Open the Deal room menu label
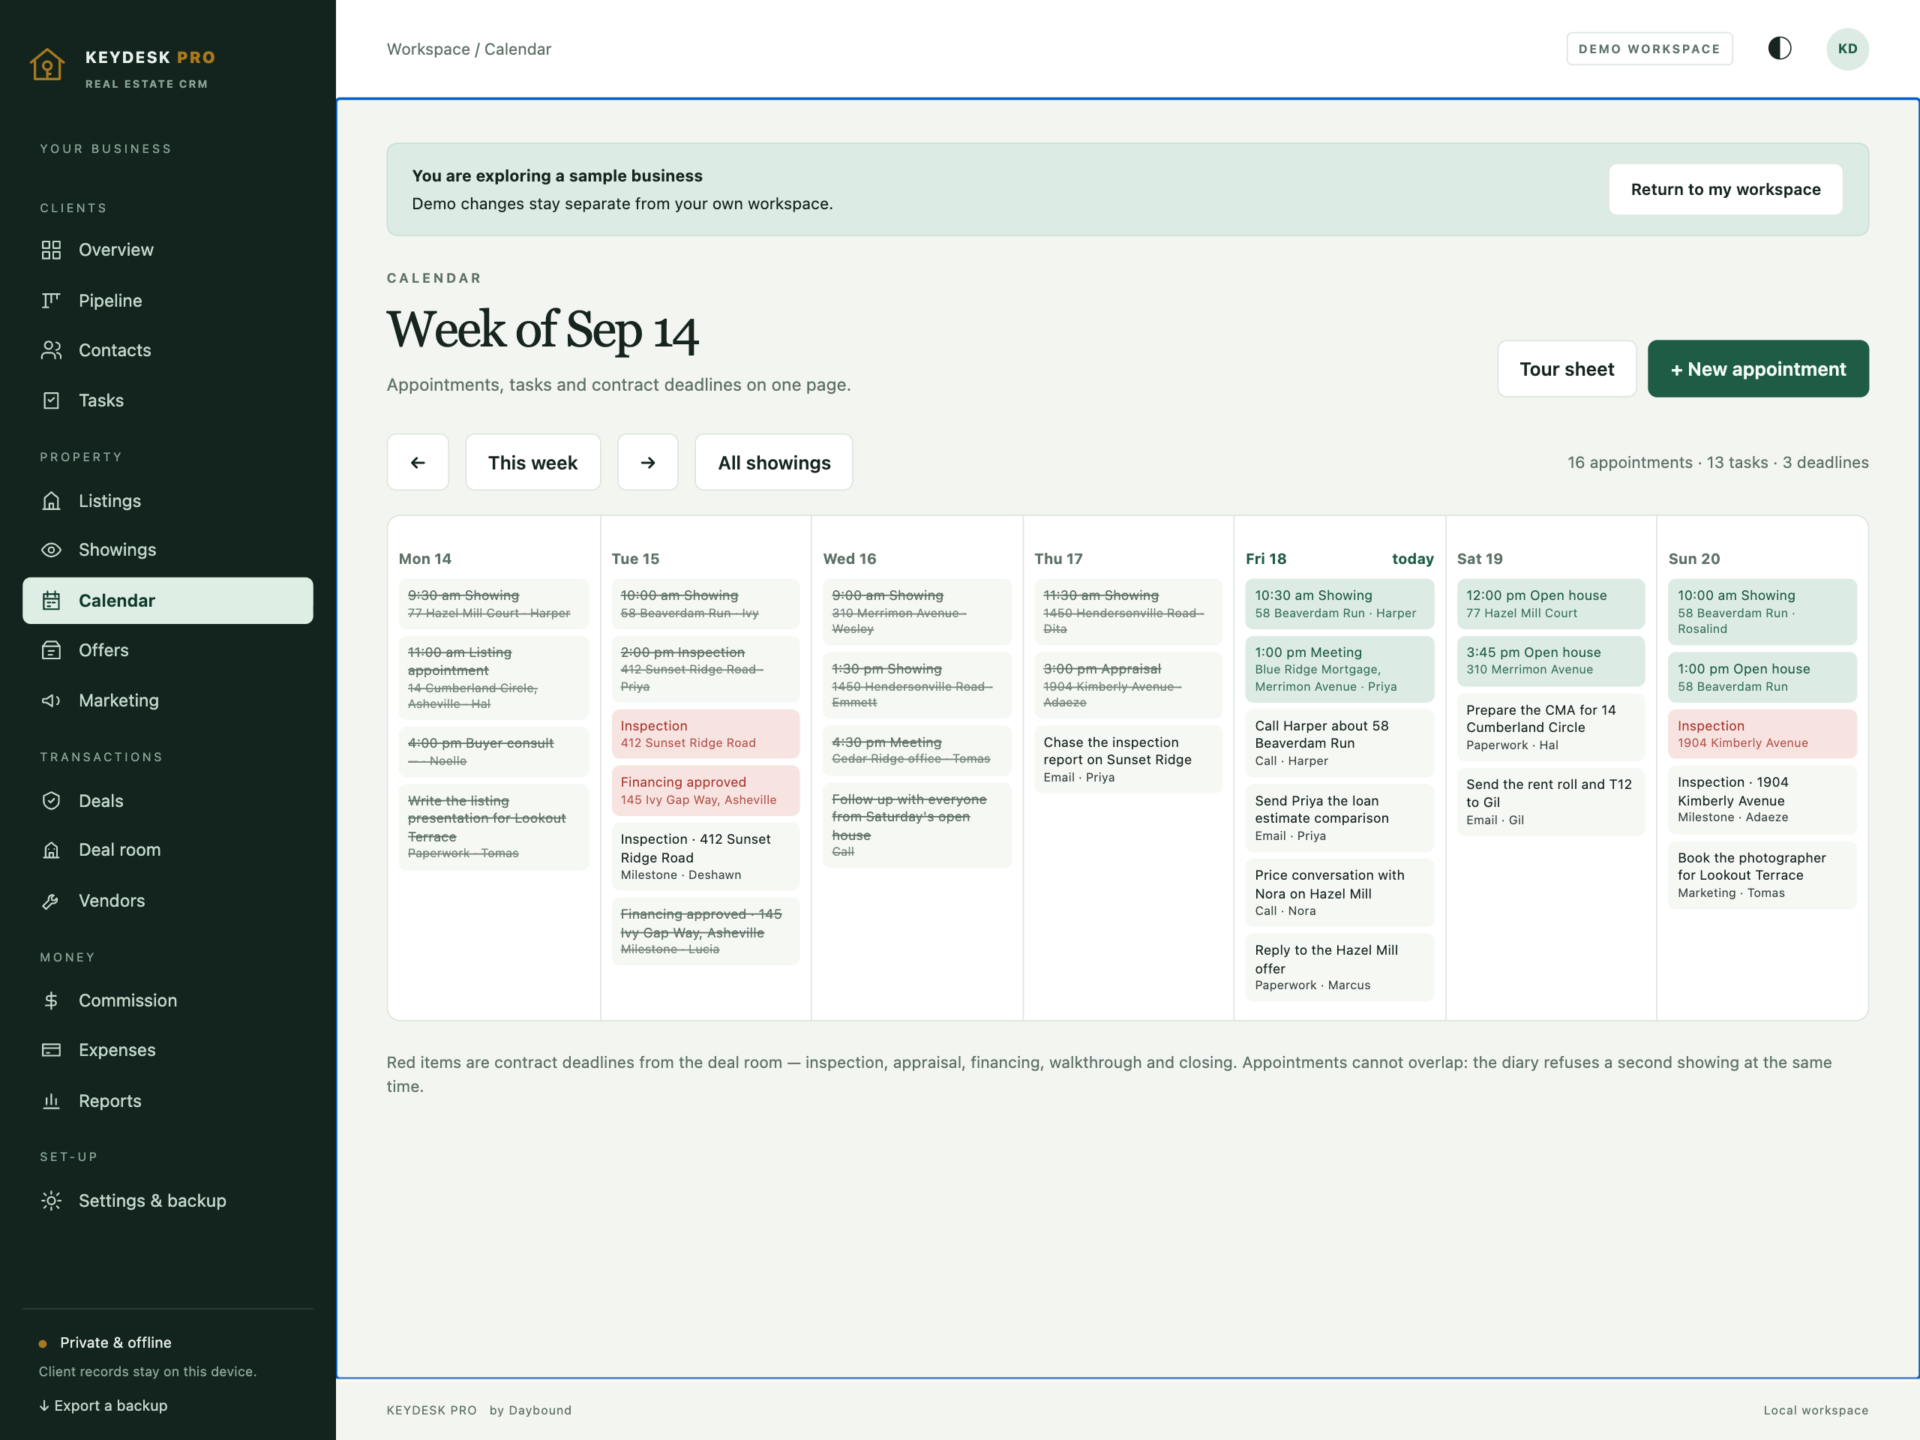 (120, 850)
